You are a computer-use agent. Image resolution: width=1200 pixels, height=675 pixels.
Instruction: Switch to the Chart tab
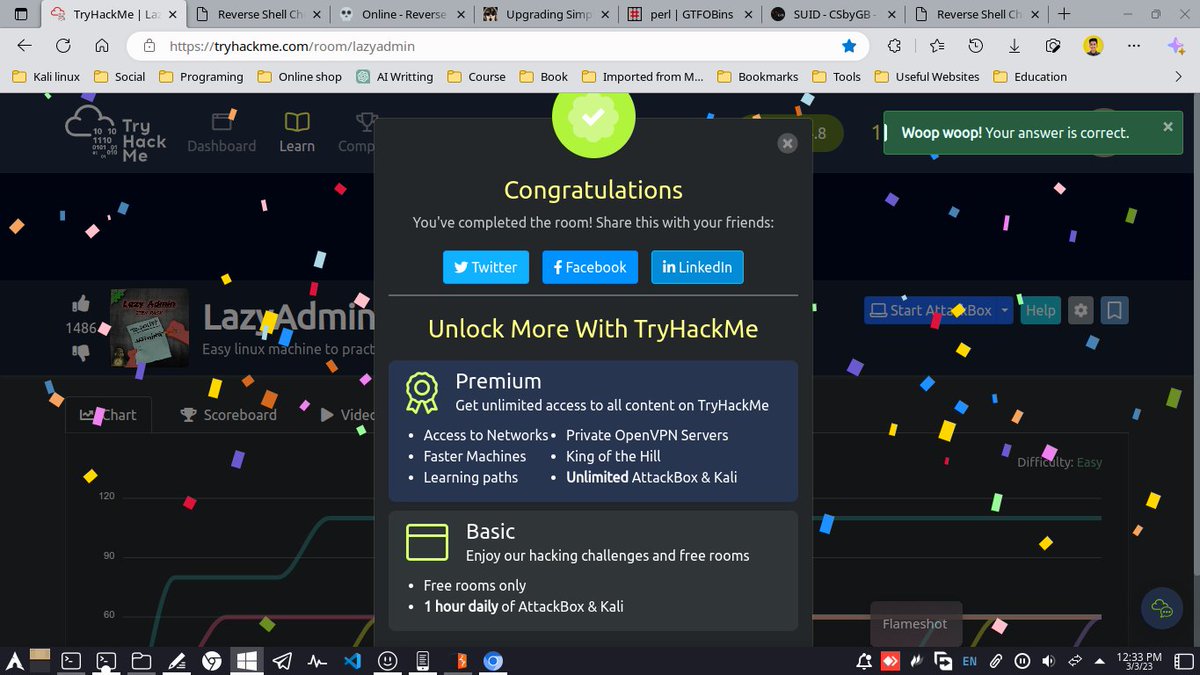[108, 414]
